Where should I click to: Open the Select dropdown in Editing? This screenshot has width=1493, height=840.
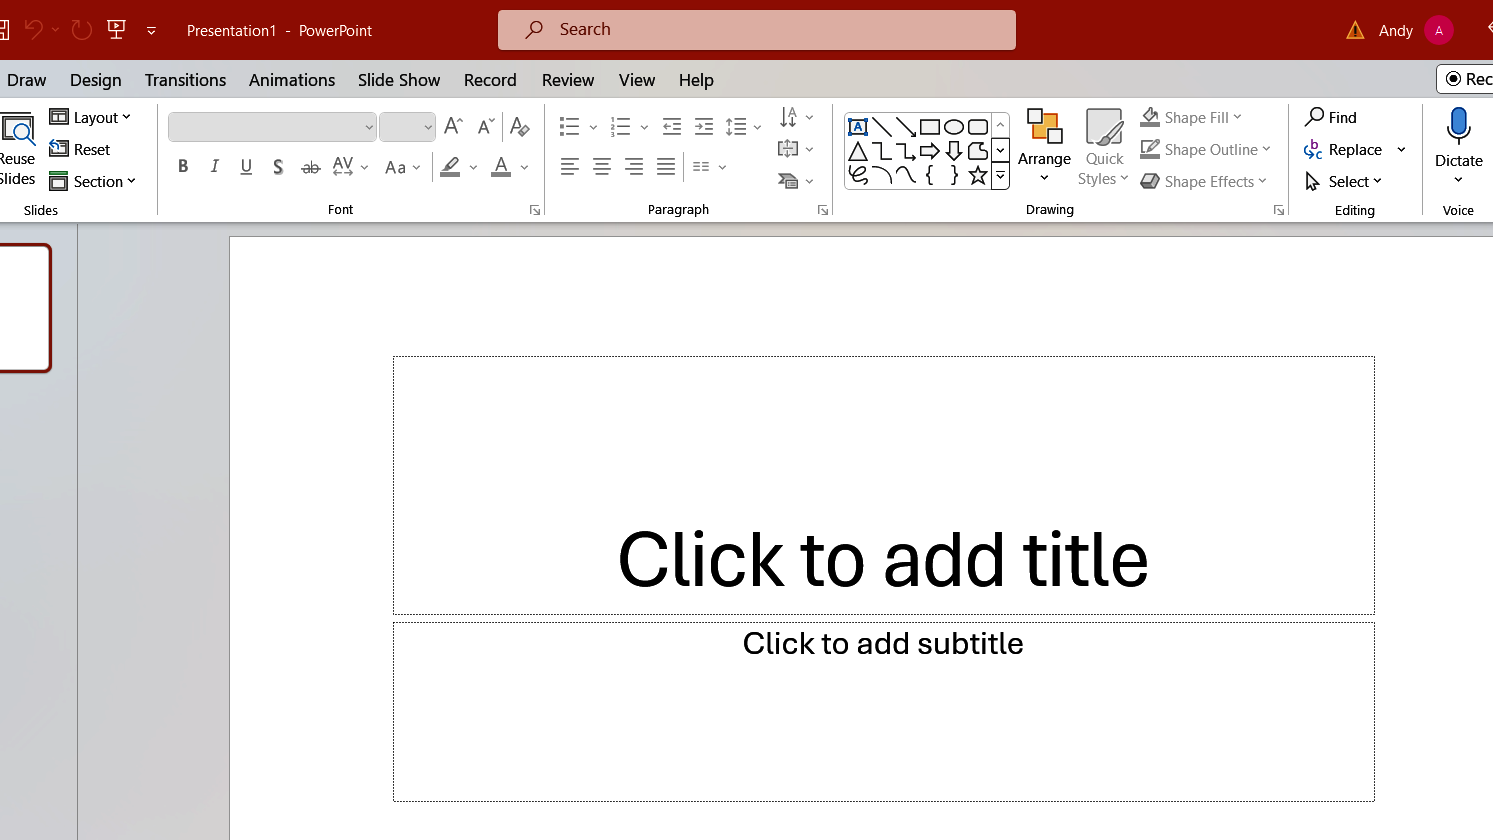(x=1345, y=182)
